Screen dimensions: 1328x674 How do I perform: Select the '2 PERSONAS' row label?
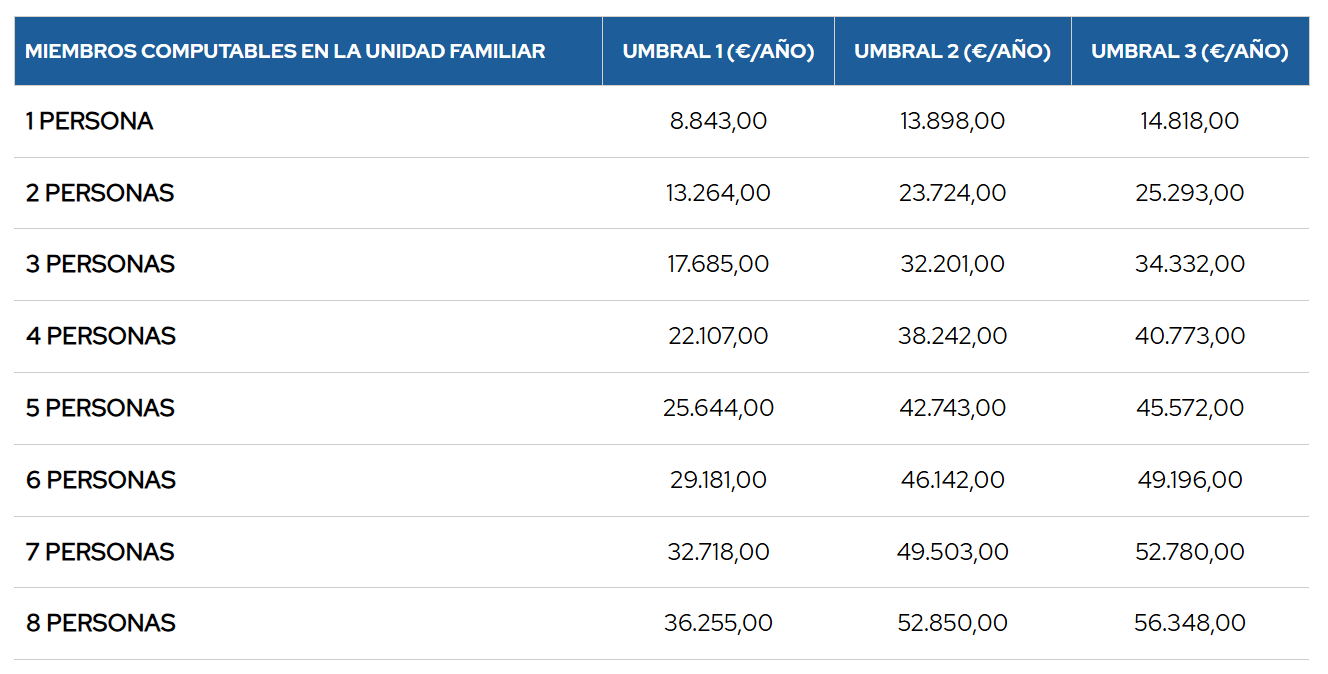point(100,193)
